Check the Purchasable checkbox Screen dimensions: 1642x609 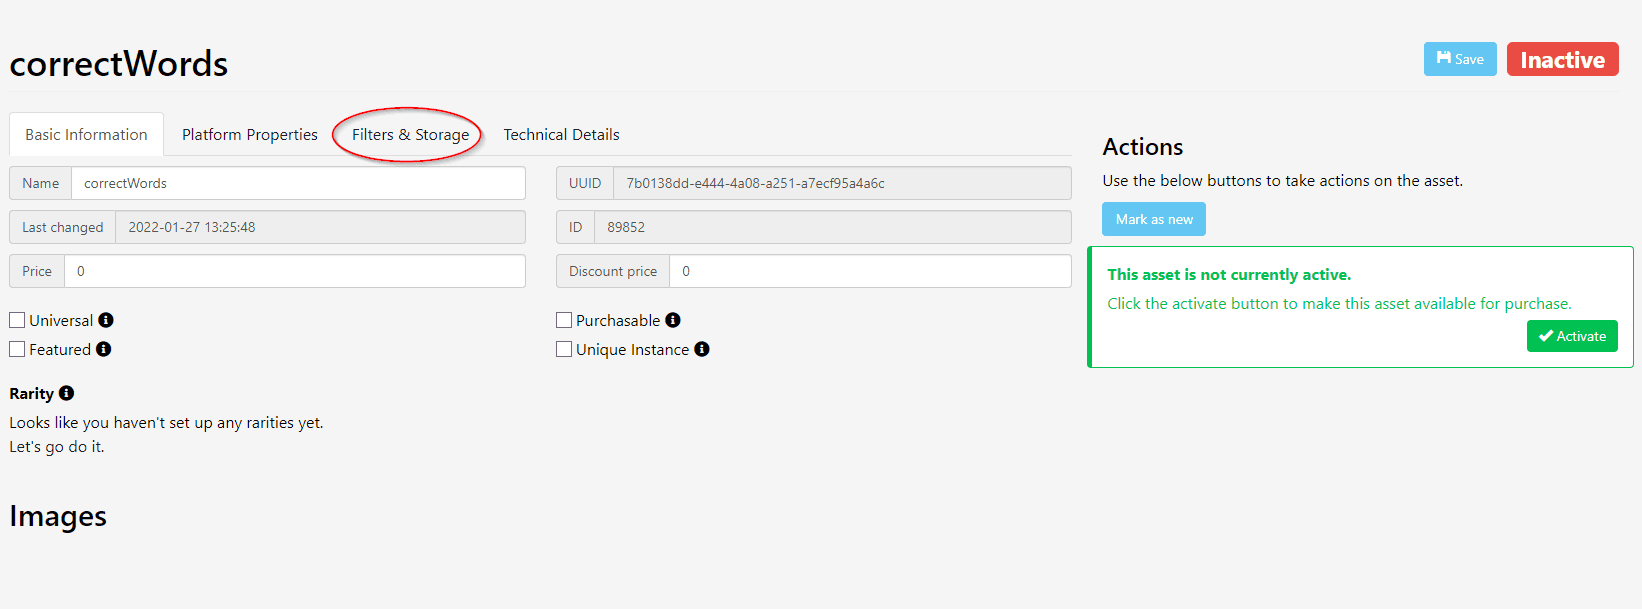(564, 320)
